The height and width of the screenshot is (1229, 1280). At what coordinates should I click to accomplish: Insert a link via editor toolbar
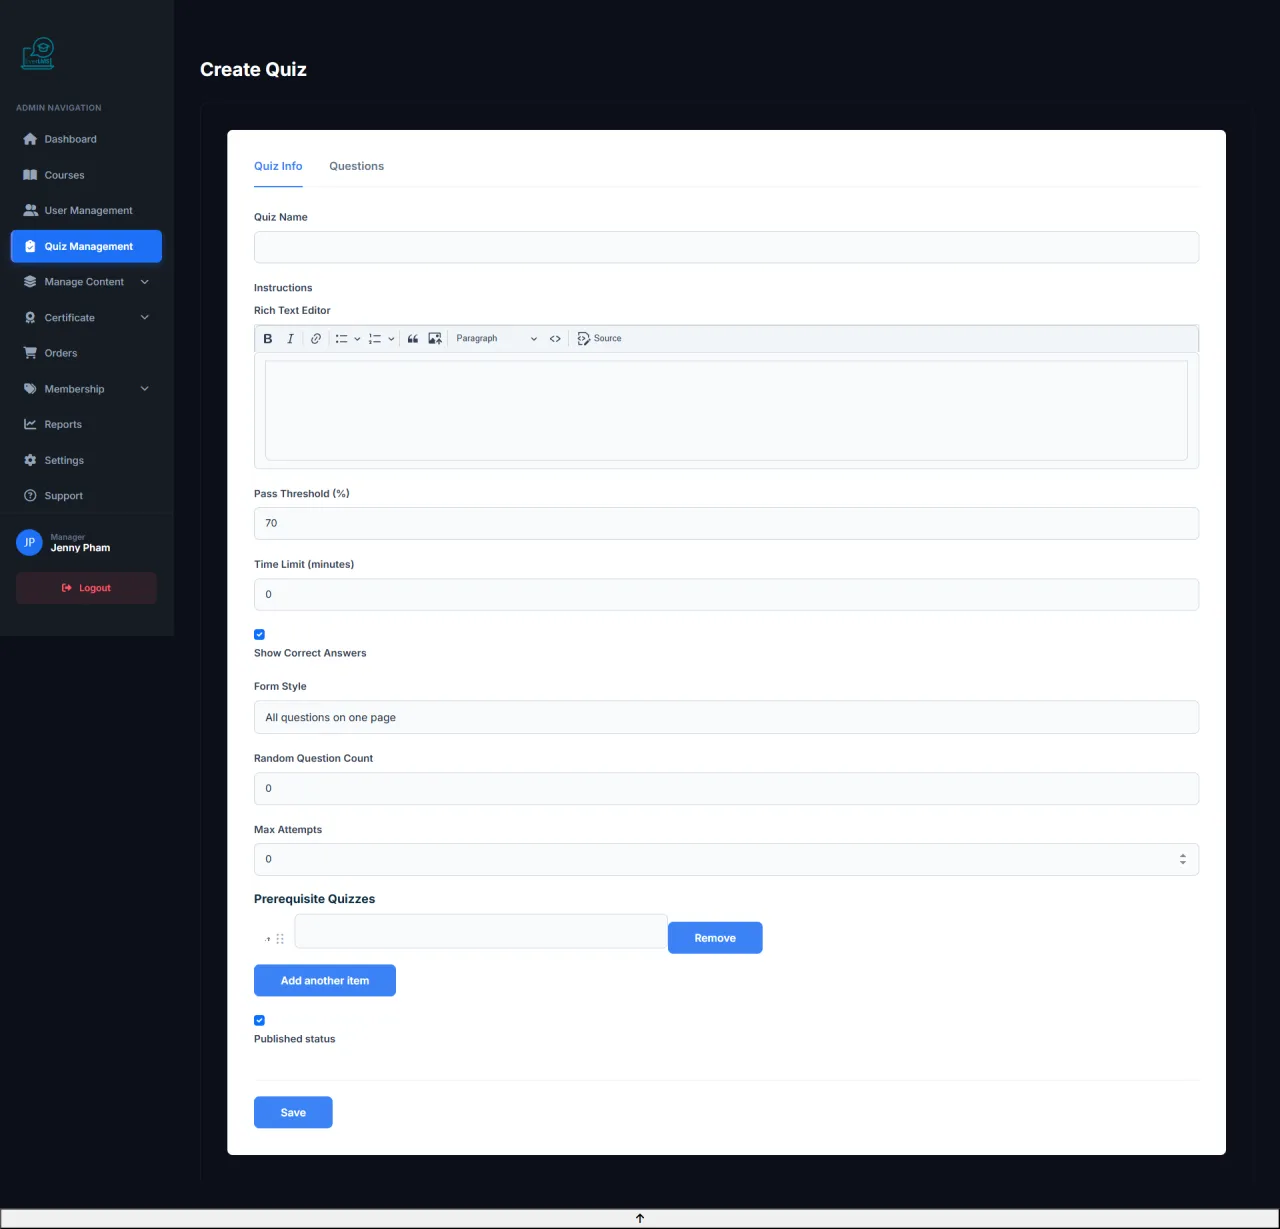pyautogui.click(x=316, y=339)
